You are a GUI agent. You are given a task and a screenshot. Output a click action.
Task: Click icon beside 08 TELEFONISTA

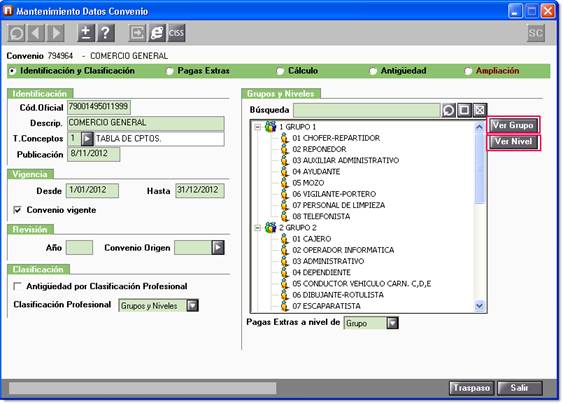(x=285, y=216)
